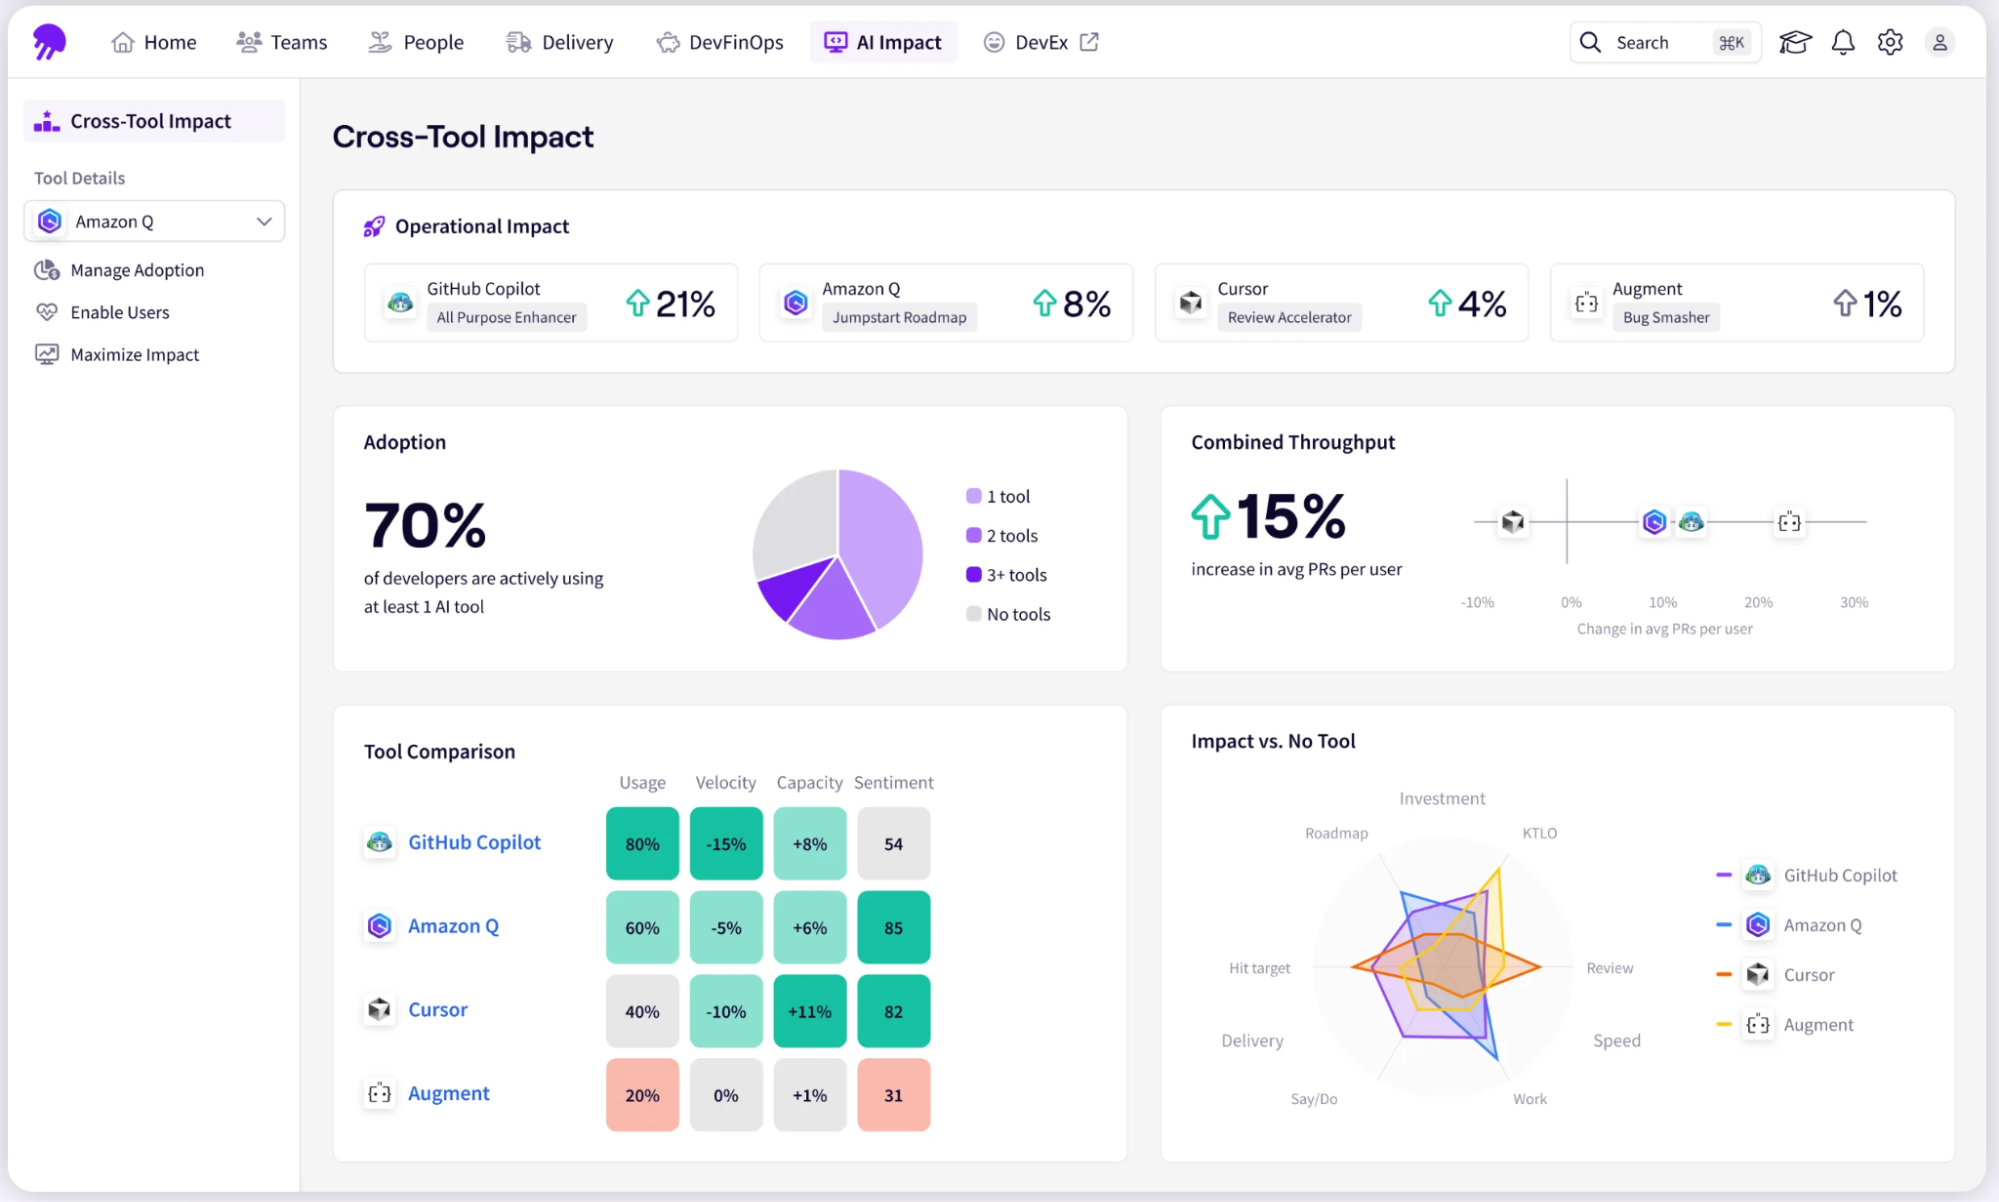Click the Impact vs. No Tool radar chart

(x=1443, y=967)
